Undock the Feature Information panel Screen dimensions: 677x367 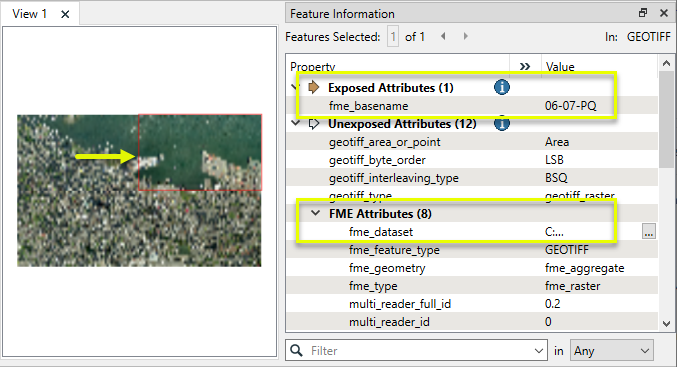[x=643, y=13]
